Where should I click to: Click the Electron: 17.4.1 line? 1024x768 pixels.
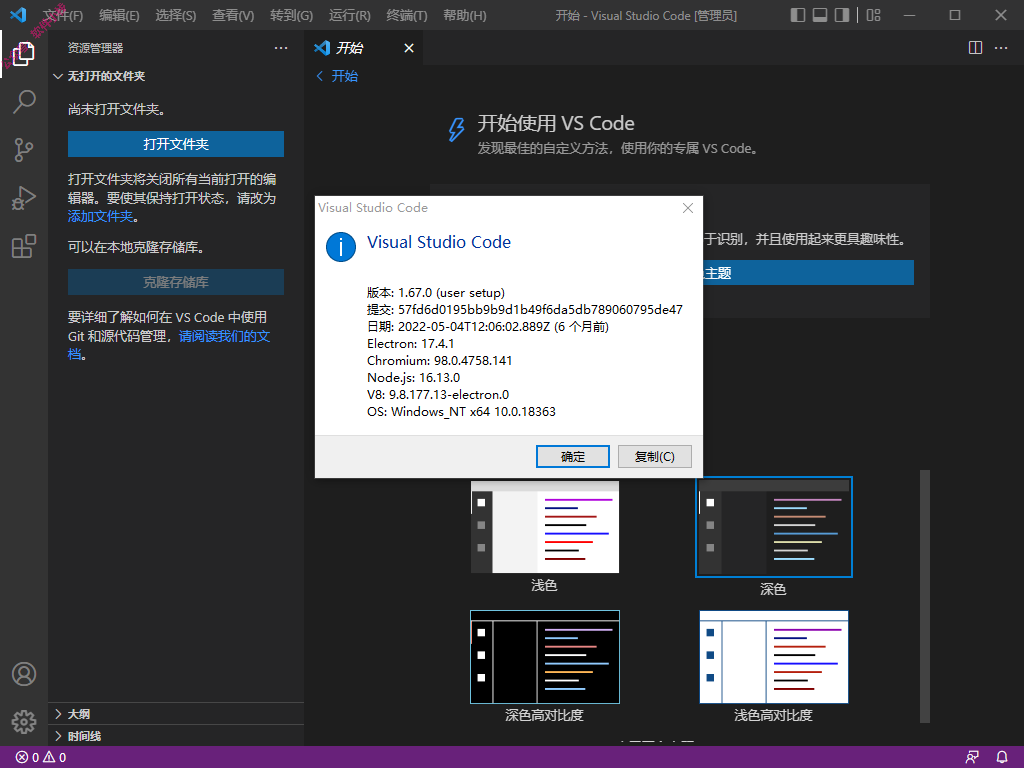411,344
